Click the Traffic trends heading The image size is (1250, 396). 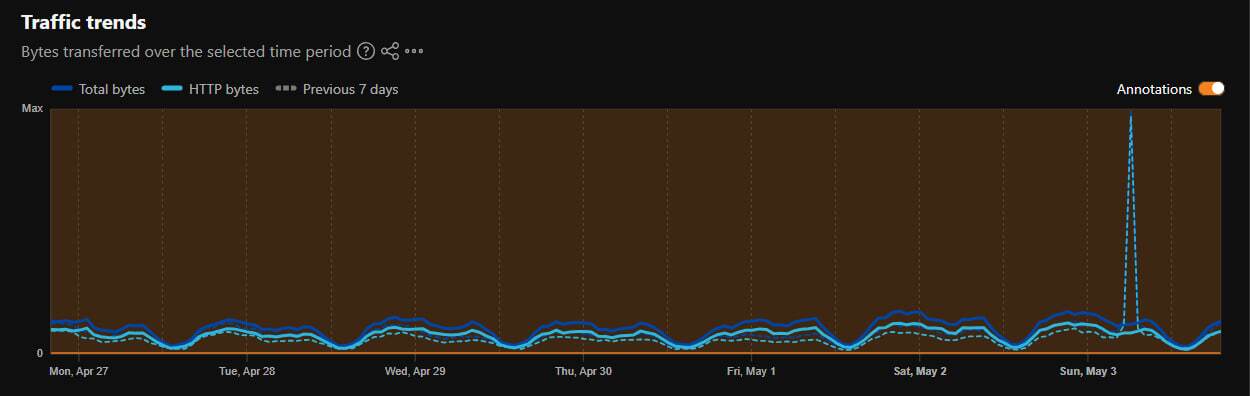pyautogui.click(x=84, y=22)
